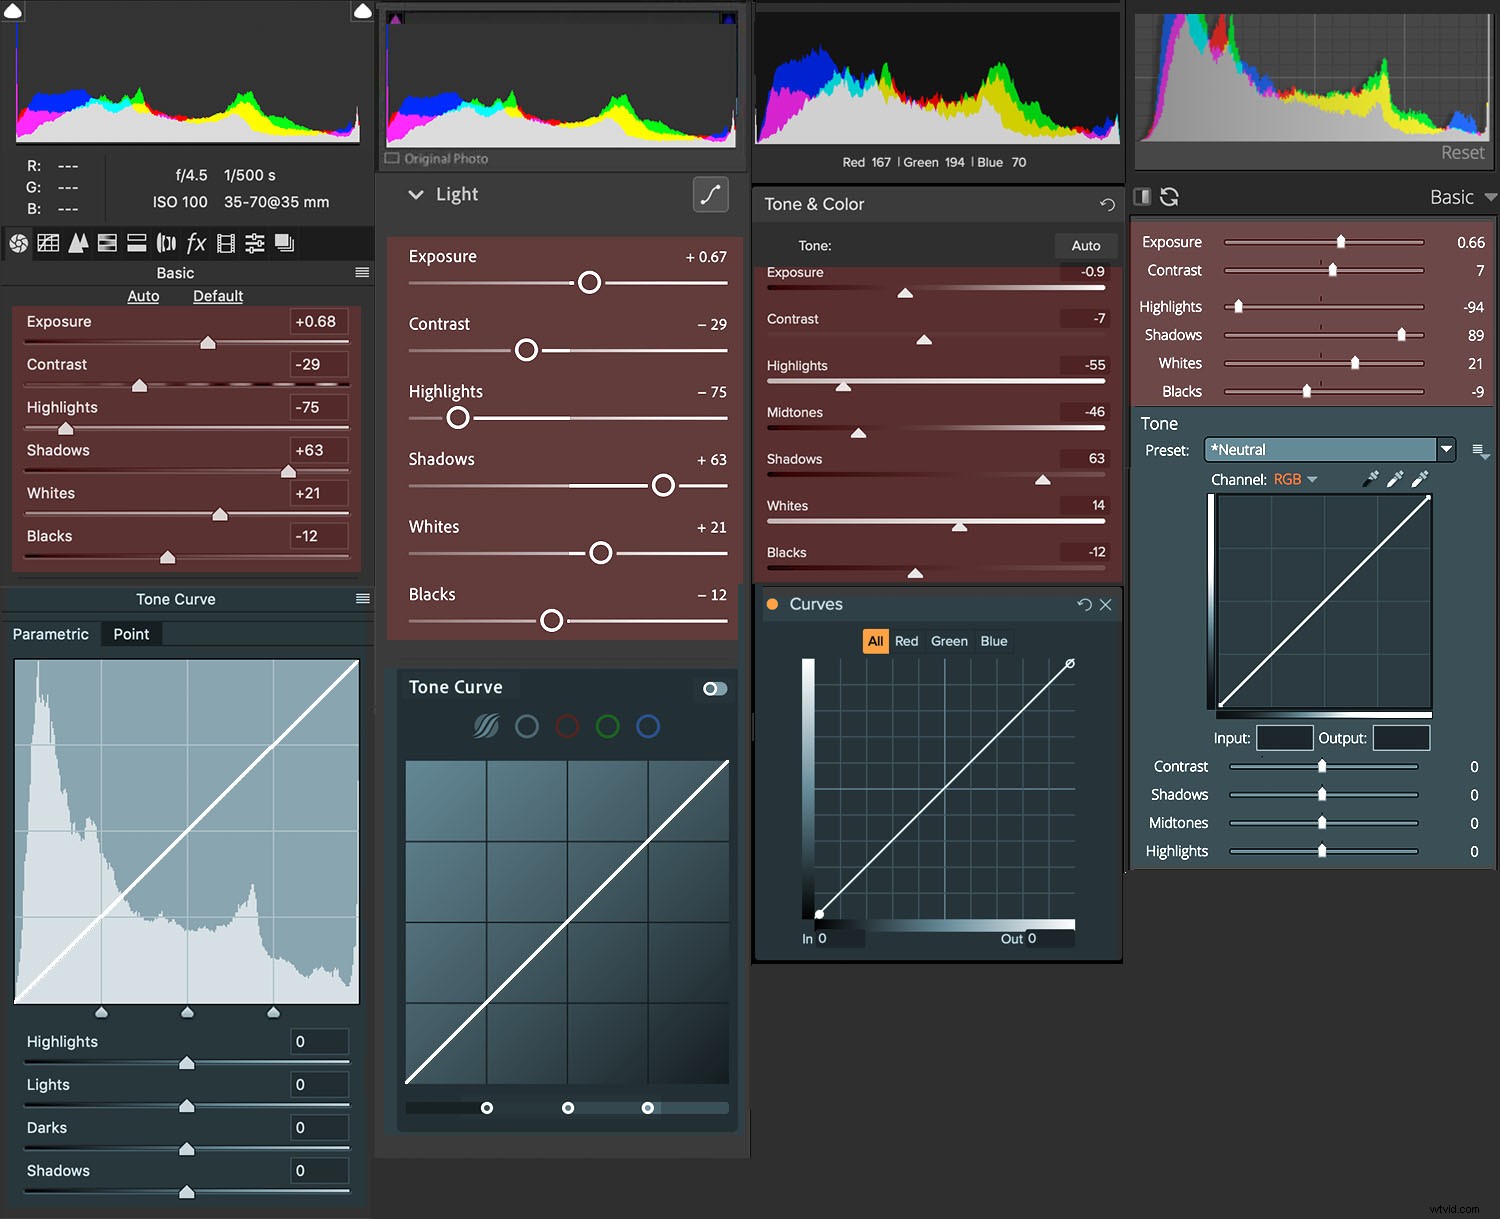
Task: Click the Detail sharpening triangles icon
Action: click(78, 243)
